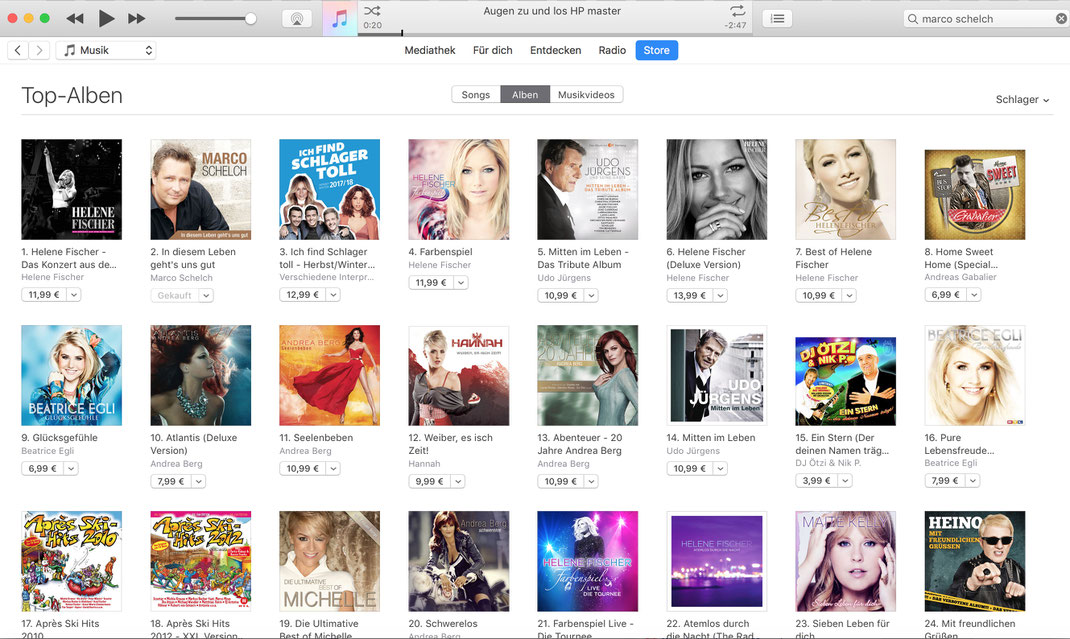Viewport: 1070px width, 639px height.
Task: Buy Farbenspiel album for 11,99 €
Action: point(431,283)
